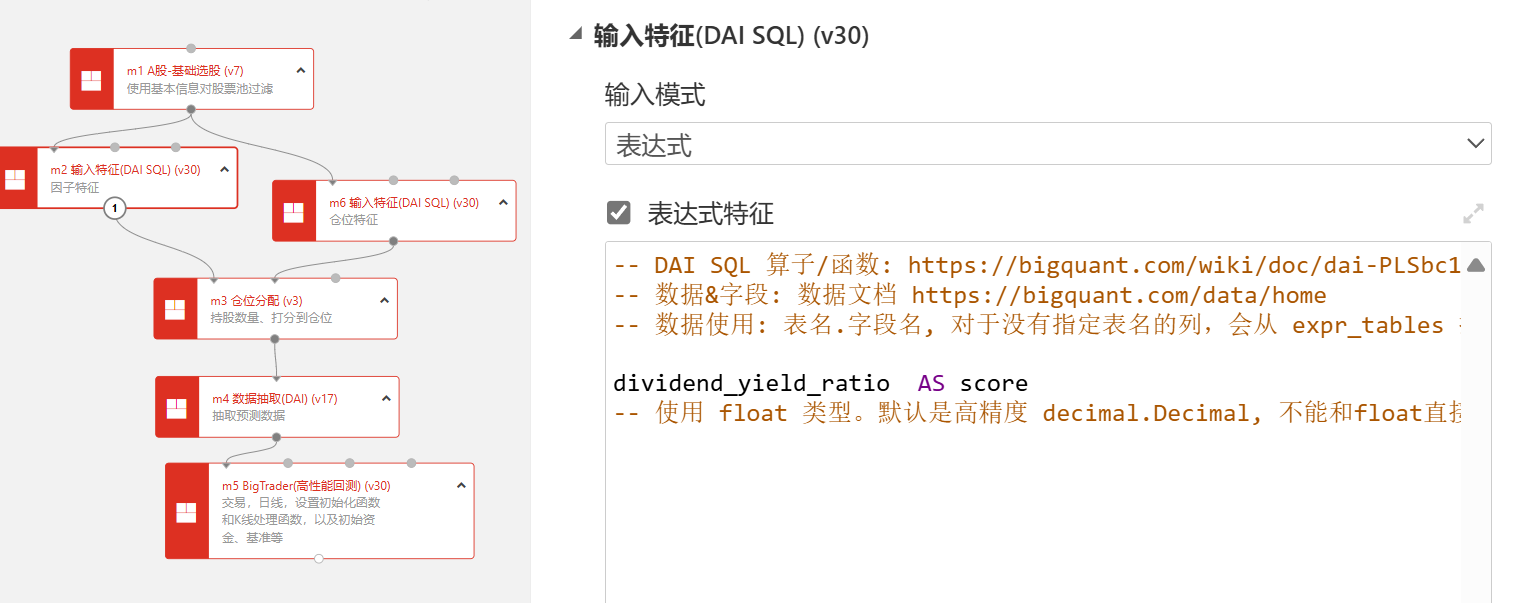This screenshot has height=603, width=1532.
Task: Click the expand editor icon beside 表达式特征
Action: (1472, 214)
